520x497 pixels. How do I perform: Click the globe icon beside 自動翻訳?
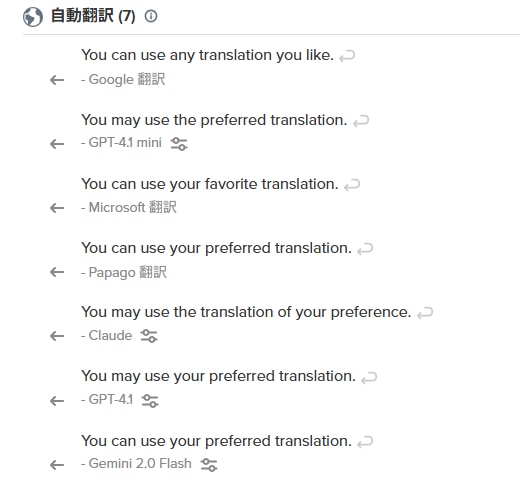click(33, 17)
